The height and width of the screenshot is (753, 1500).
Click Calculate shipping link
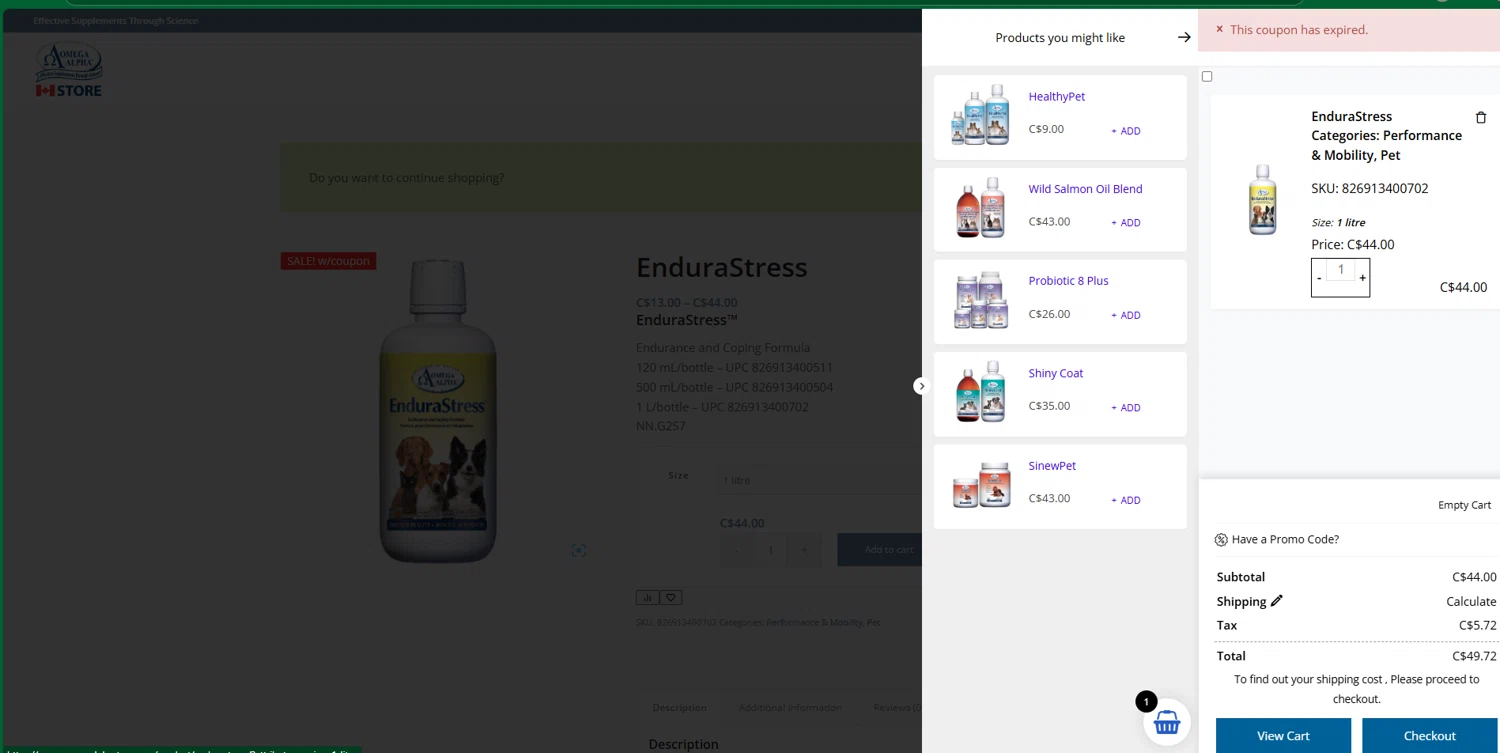point(1471,601)
